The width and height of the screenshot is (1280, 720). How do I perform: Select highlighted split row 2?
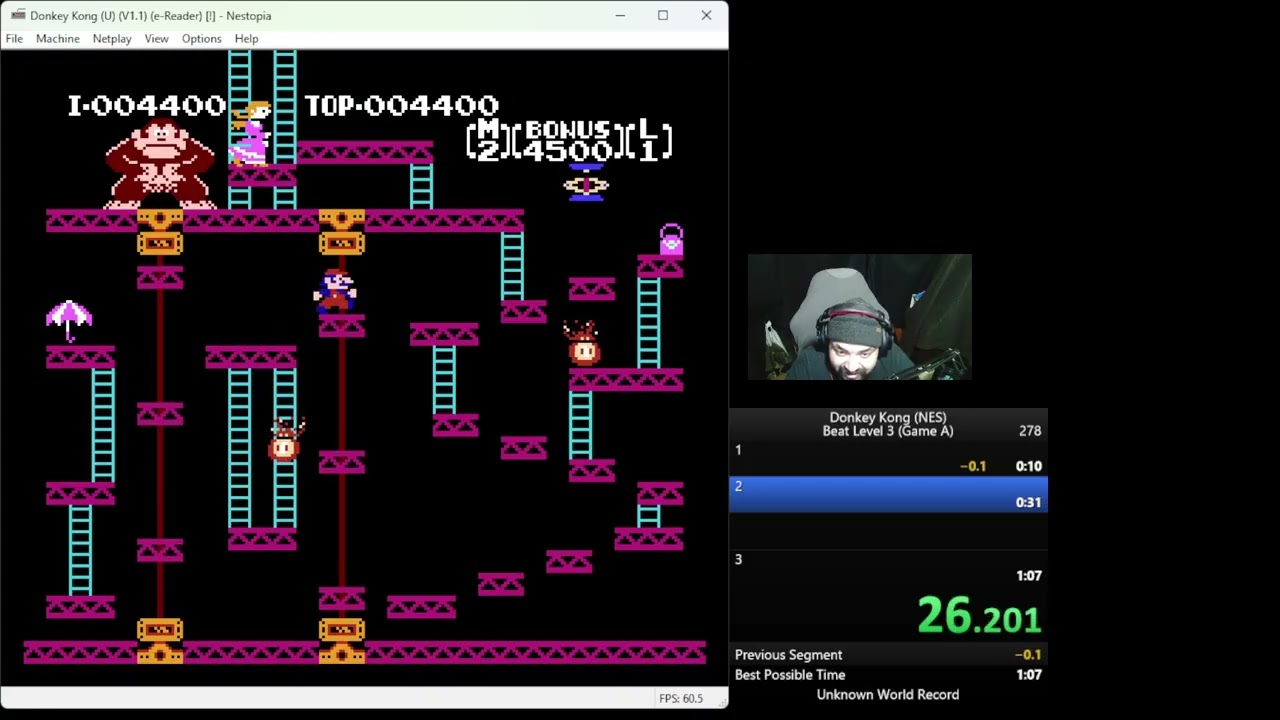point(888,494)
